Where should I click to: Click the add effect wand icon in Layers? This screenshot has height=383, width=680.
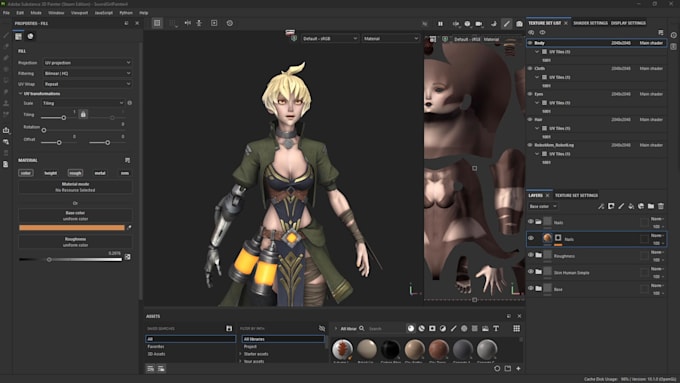601,206
